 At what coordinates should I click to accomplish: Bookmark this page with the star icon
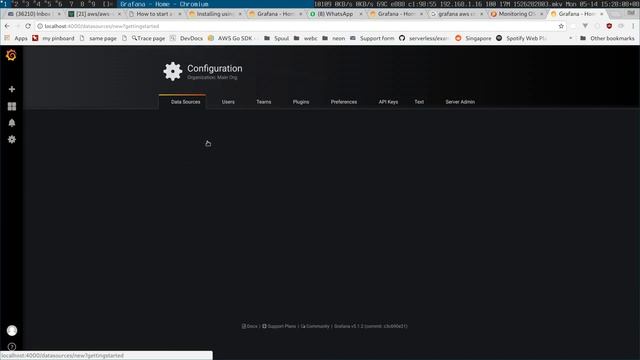click(561, 26)
